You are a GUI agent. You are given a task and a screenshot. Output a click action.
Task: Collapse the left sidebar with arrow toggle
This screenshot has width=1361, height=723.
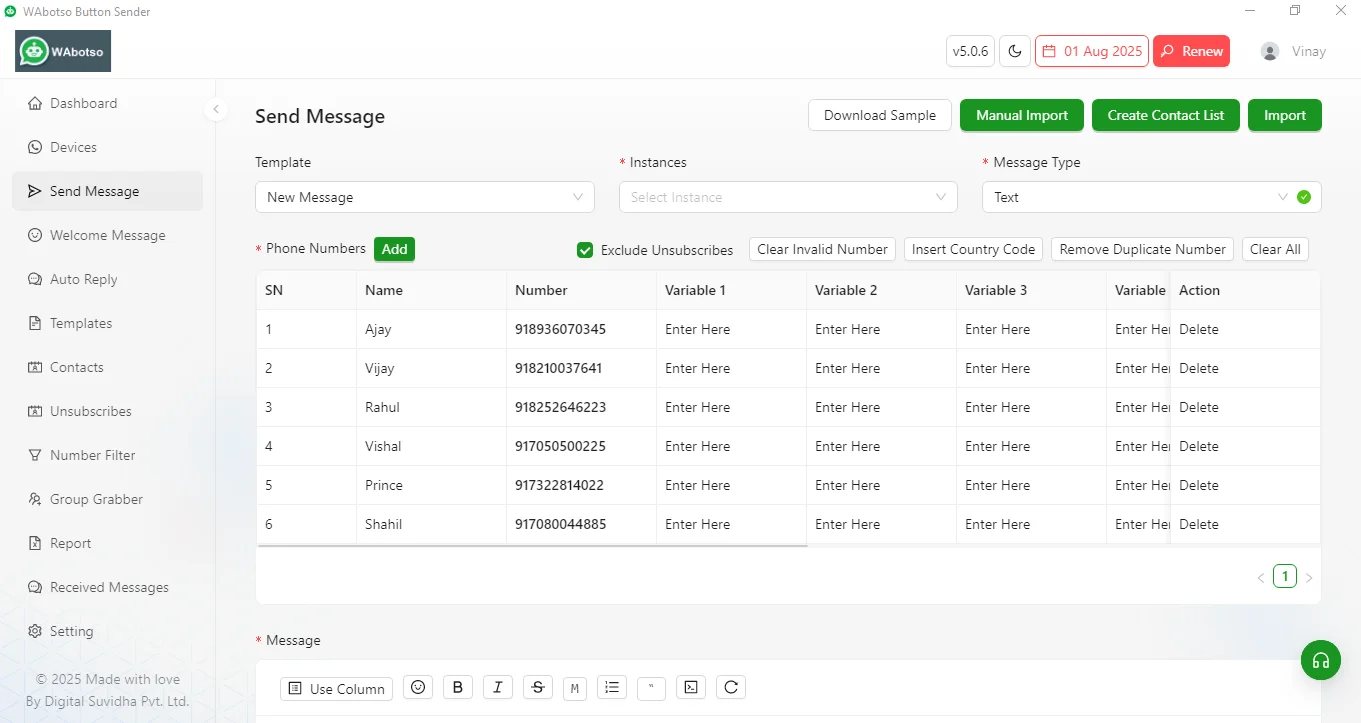coord(216,109)
